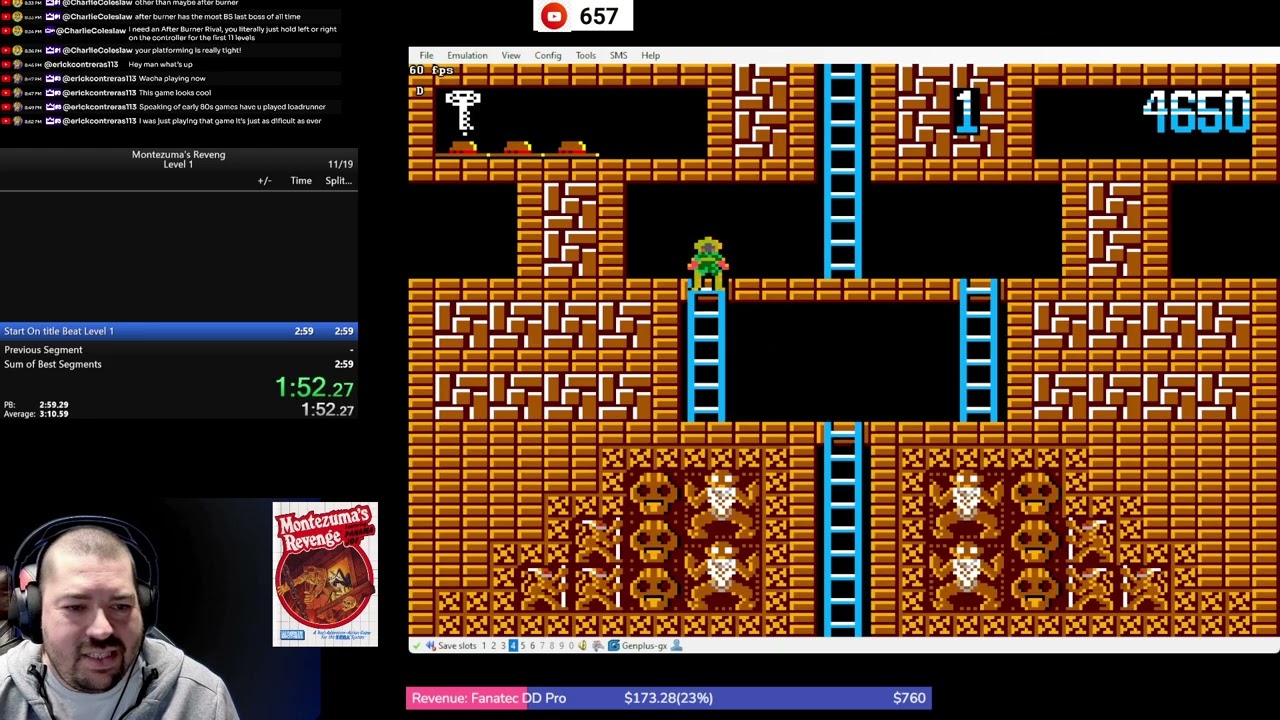Click the 657 subscriber count

tap(598, 16)
